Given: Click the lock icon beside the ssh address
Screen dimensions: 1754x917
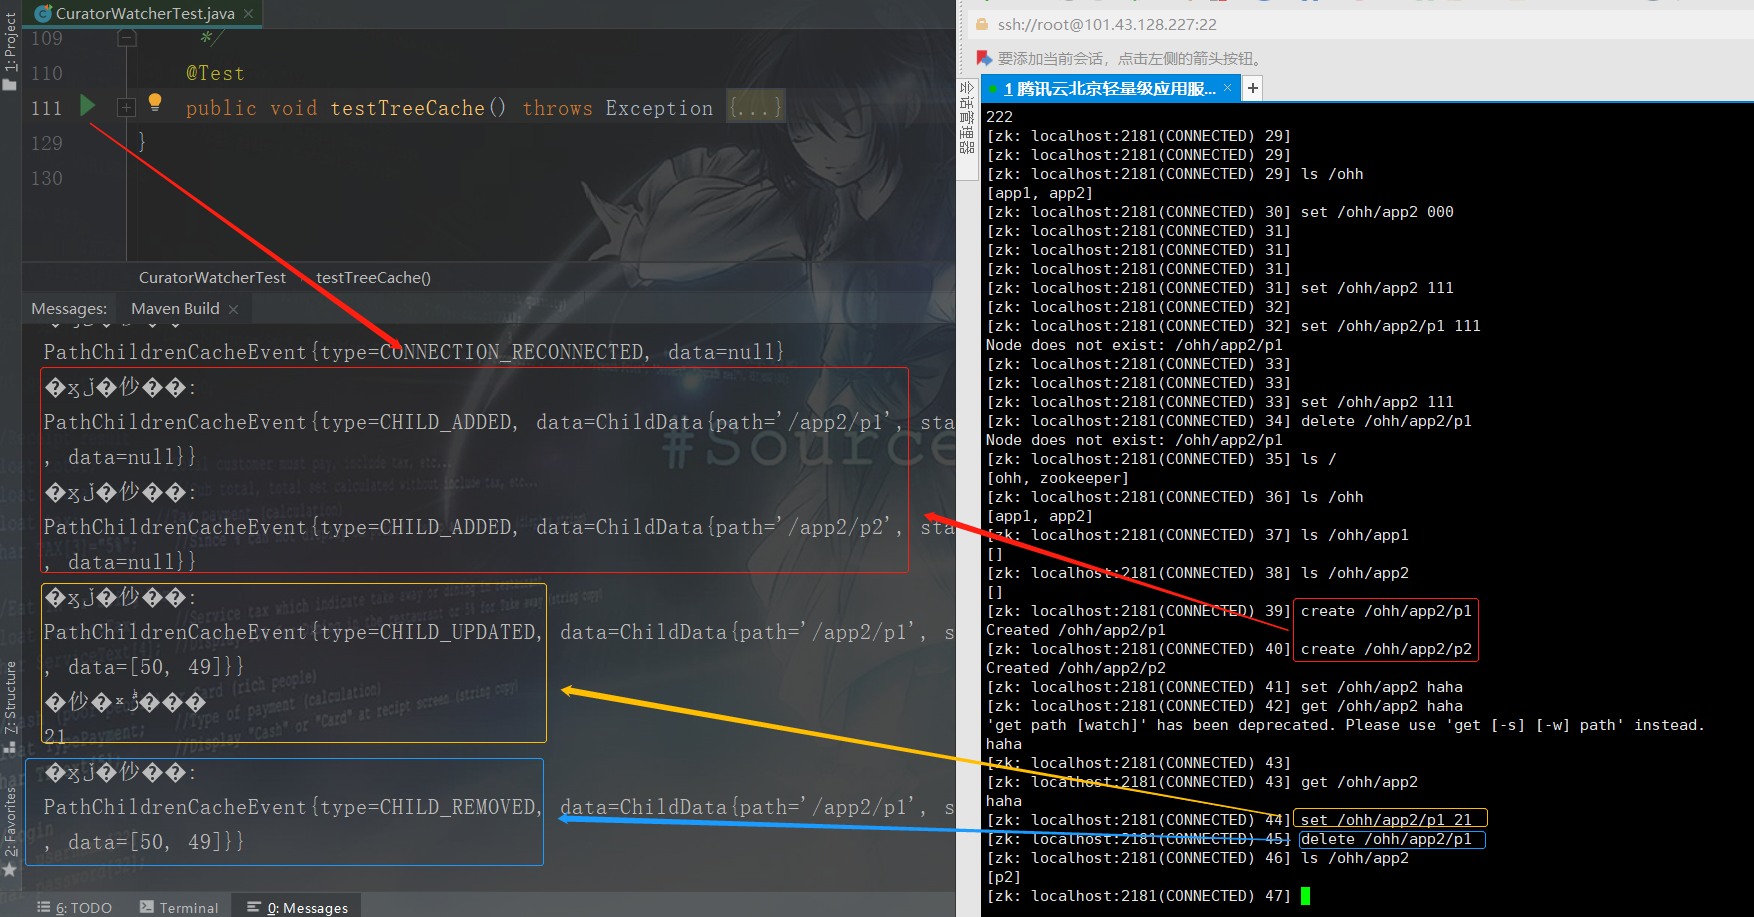Looking at the screenshot, I should pyautogui.click(x=982, y=25).
